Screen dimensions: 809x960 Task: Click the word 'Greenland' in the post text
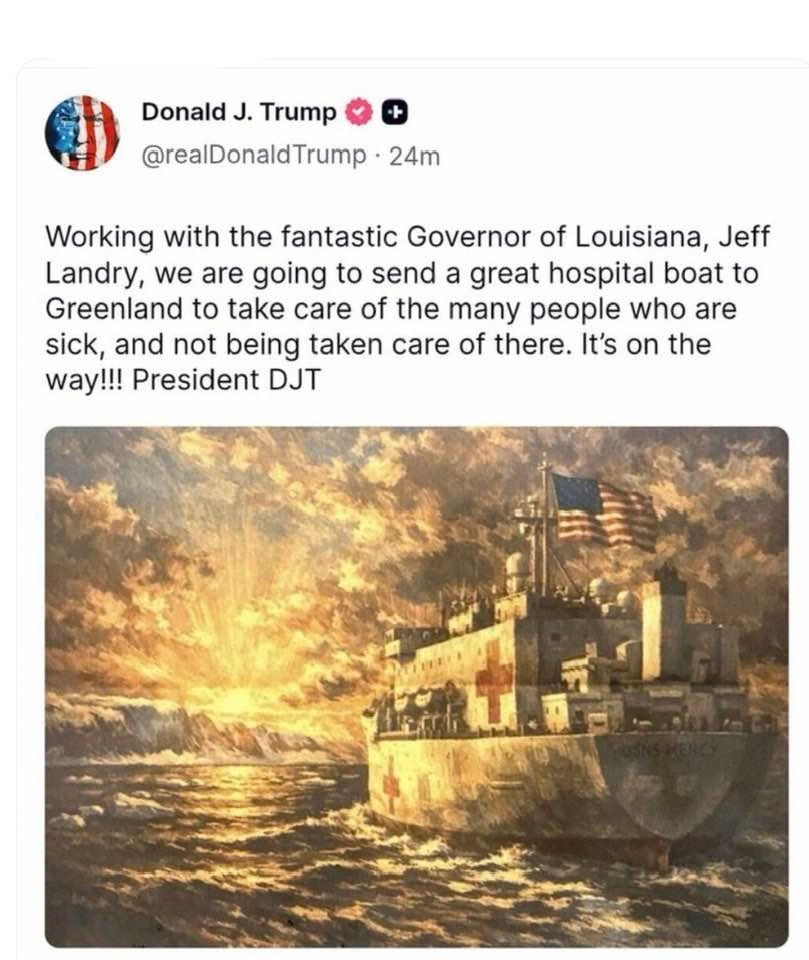(x=115, y=309)
